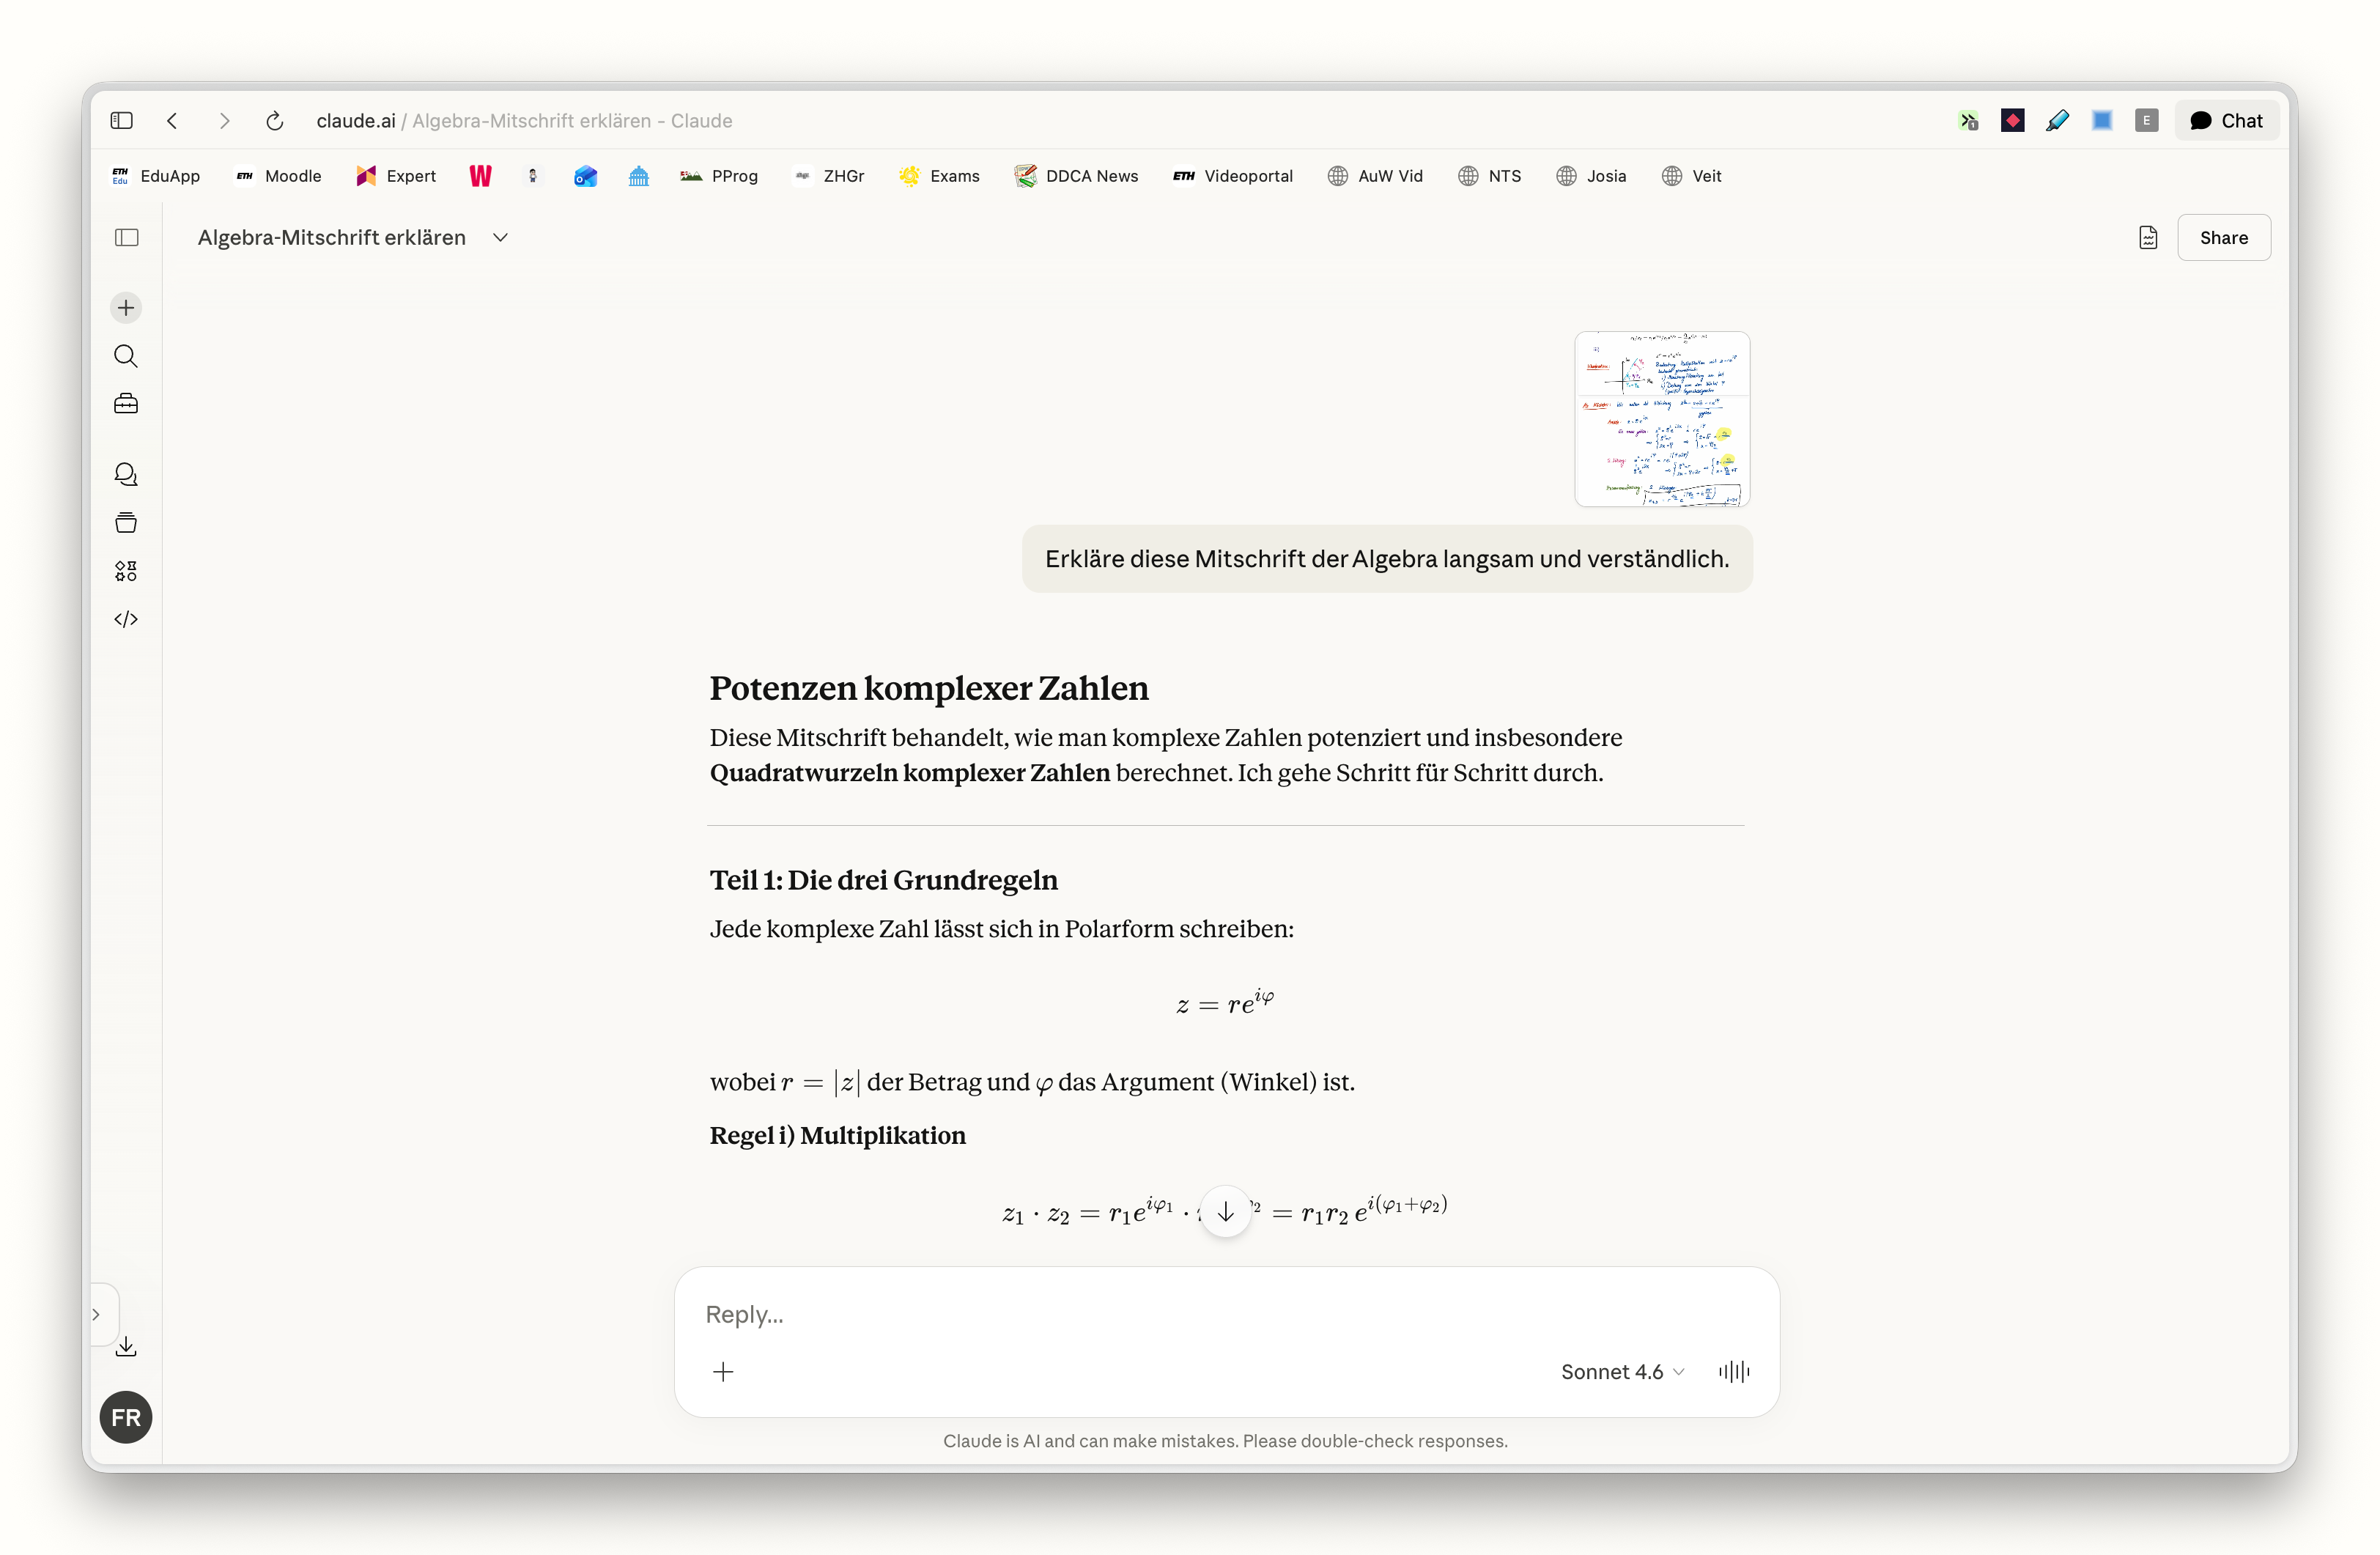Toggle the Claude sidebar panel icon

coord(126,237)
